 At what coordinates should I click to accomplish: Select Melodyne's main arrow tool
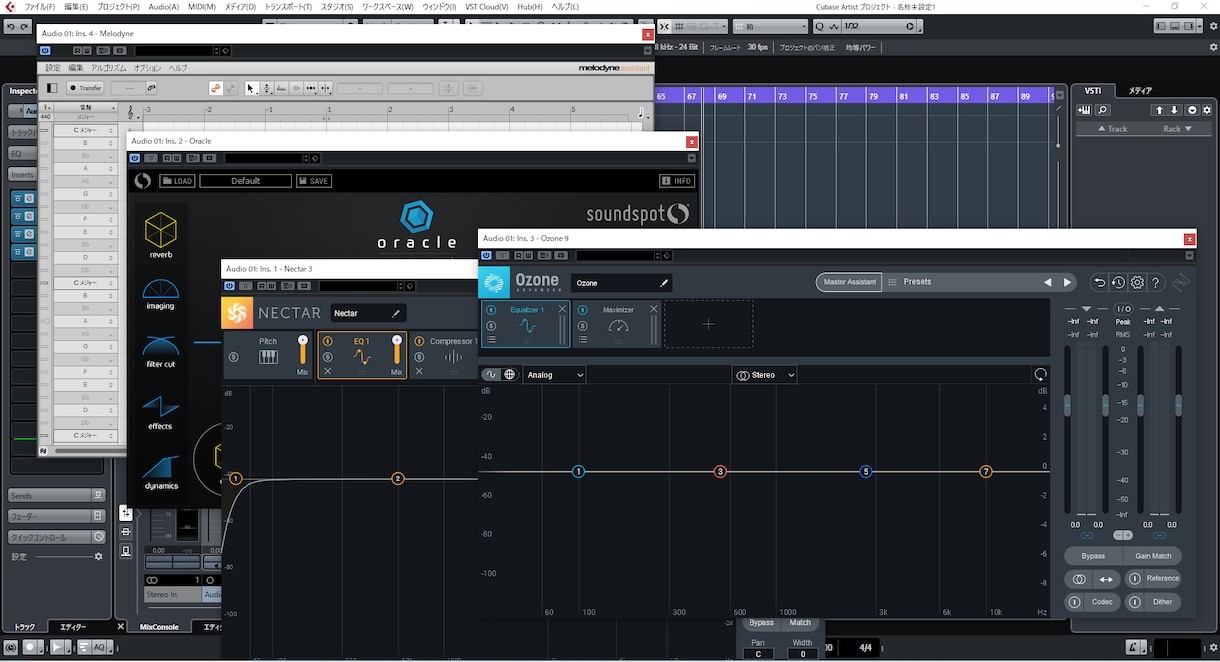click(x=252, y=88)
